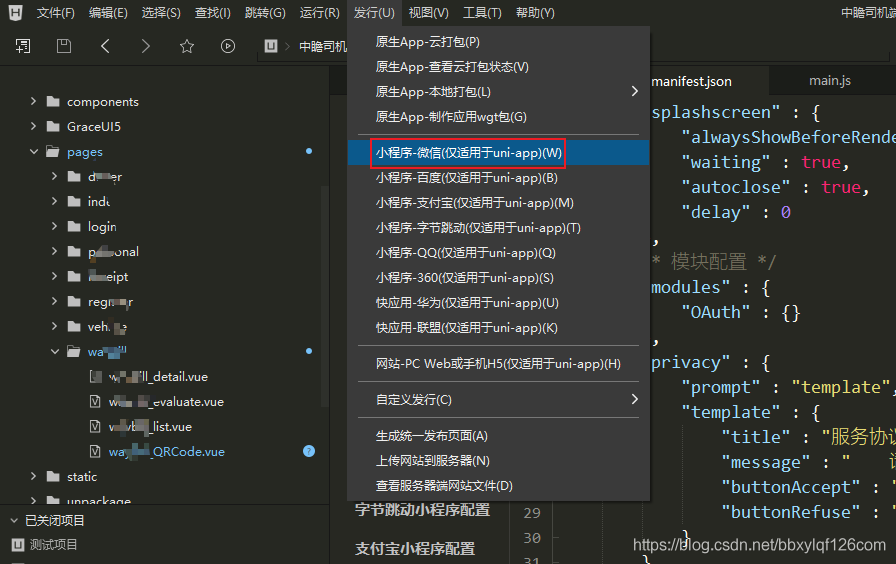Click the GraceUI5 folder icon
This screenshot has width=896, height=564.
pyautogui.click(x=53, y=126)
